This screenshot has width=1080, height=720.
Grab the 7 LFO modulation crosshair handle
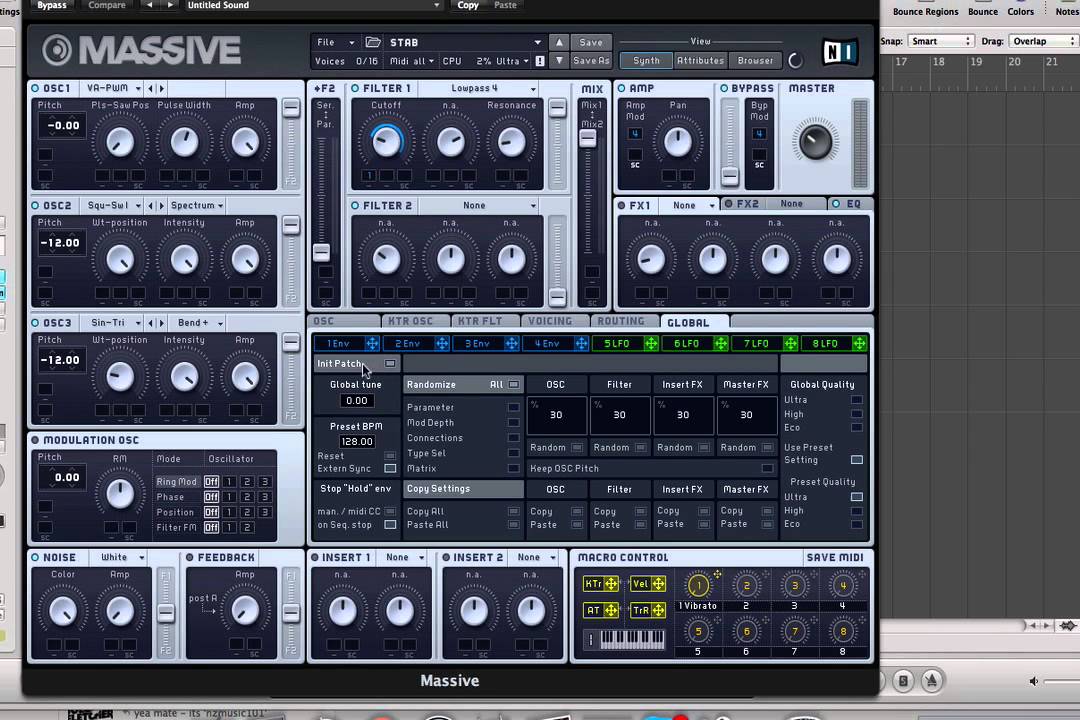point(790,343)
